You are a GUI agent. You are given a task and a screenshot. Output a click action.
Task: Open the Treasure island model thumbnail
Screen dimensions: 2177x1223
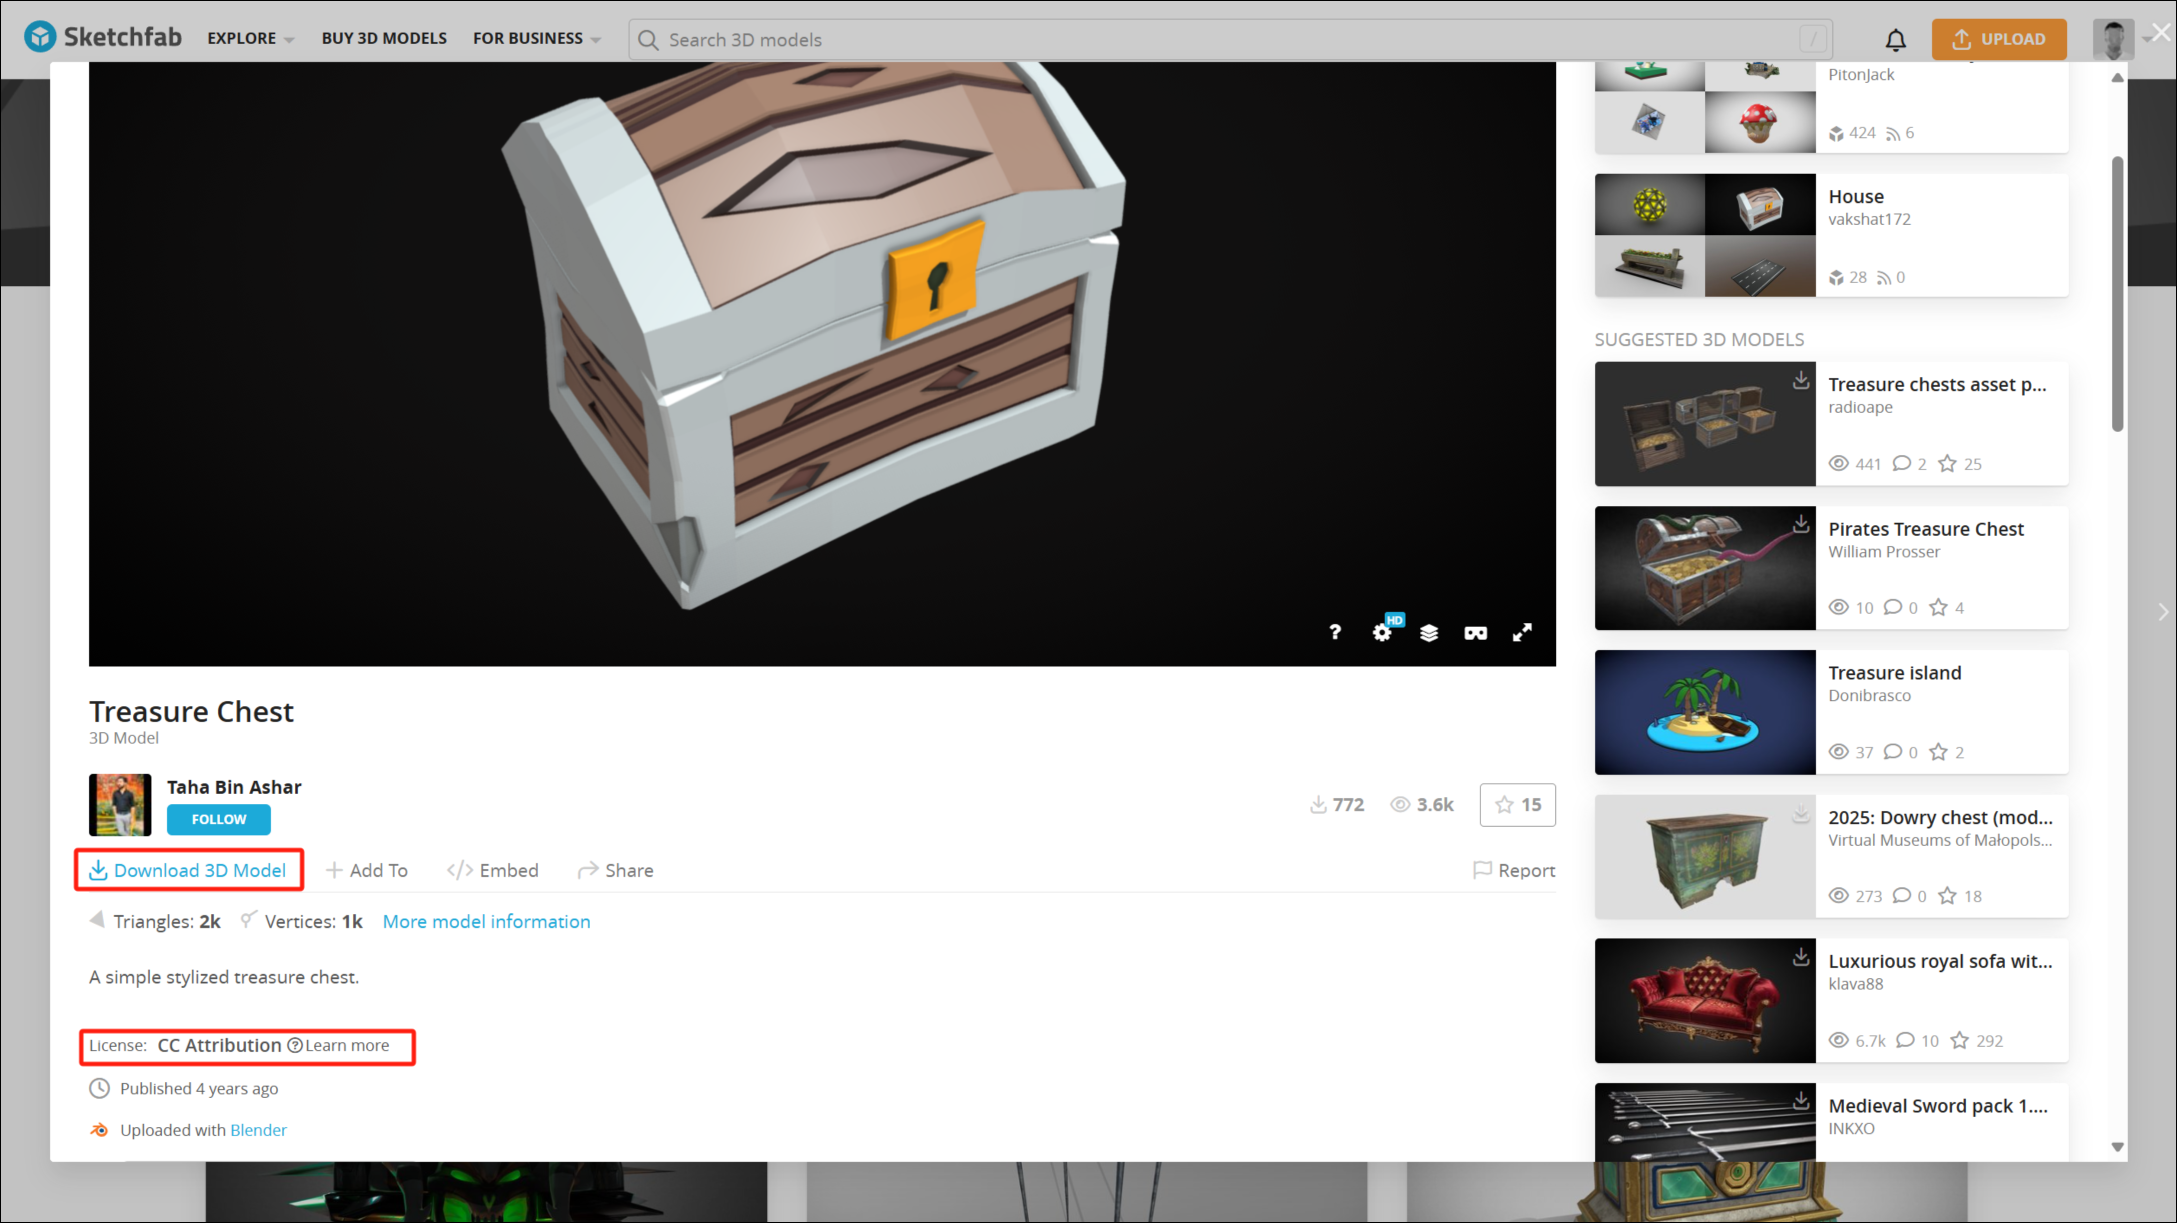click(x=1704, y=712)
